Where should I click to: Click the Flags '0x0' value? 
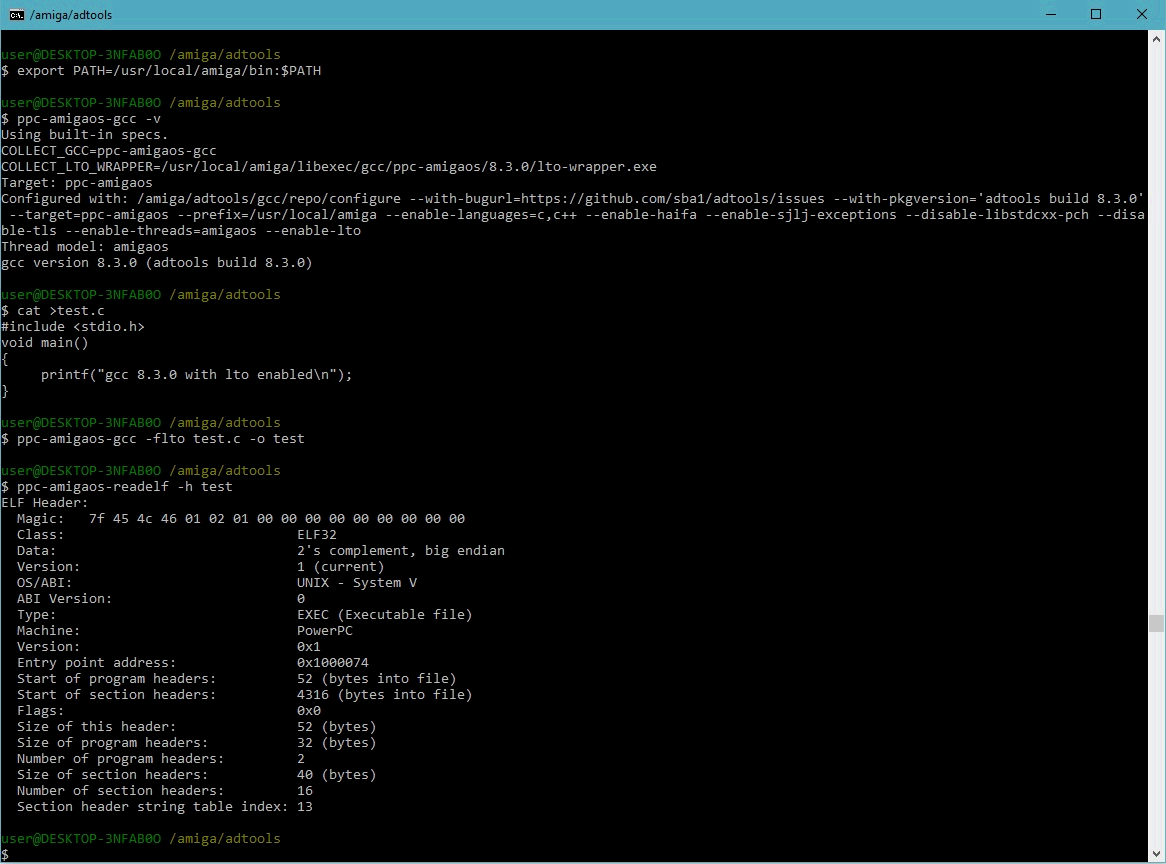pos(309,711)
